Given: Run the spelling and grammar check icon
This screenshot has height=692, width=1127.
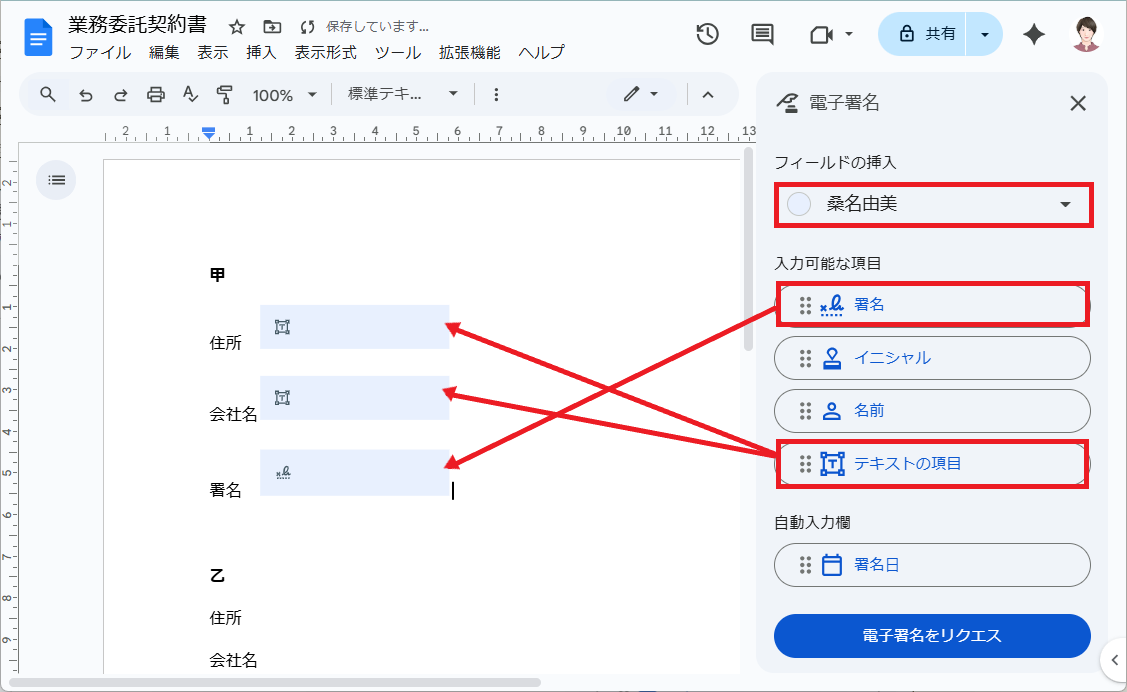Looking at the screenshot, I should (190, 94).
